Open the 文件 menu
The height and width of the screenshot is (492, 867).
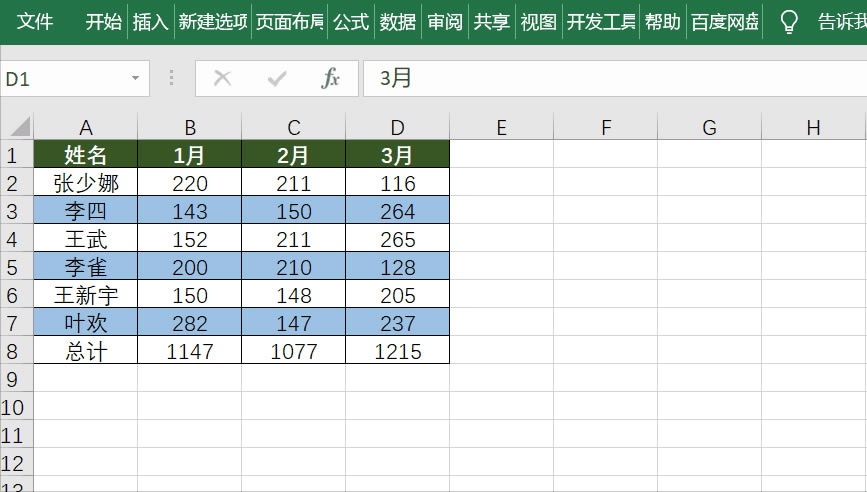click(34, 22)
